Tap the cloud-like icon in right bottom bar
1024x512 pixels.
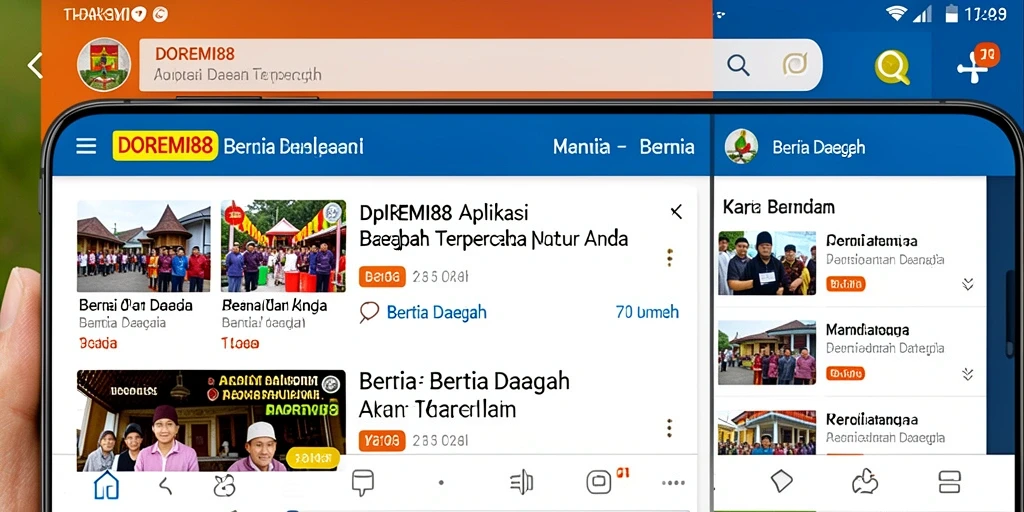click(x=865, y=482)
